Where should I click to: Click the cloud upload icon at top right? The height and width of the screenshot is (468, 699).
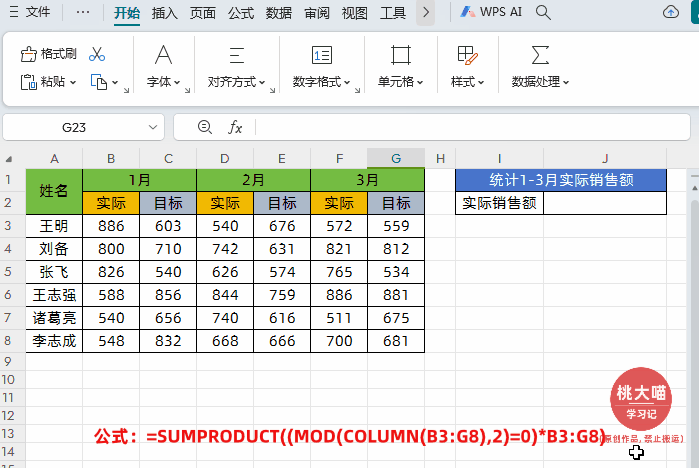pos(671,12)
